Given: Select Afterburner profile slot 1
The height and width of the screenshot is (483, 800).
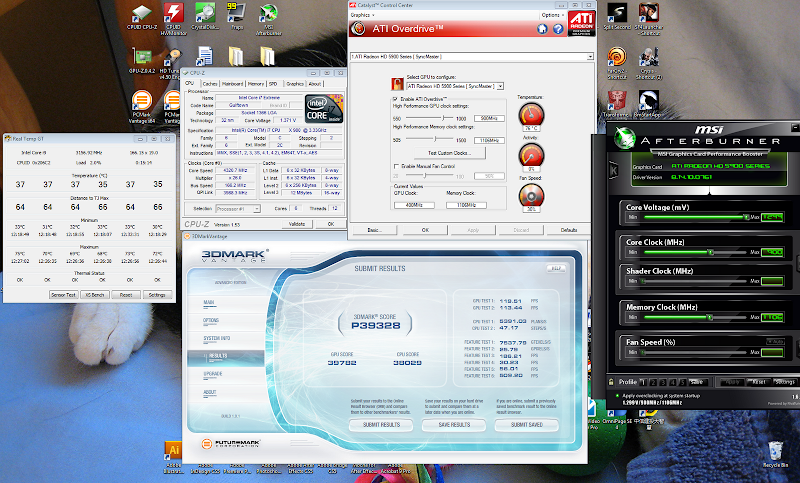Looking at the screenshot, I should click(x=643, y=382).
